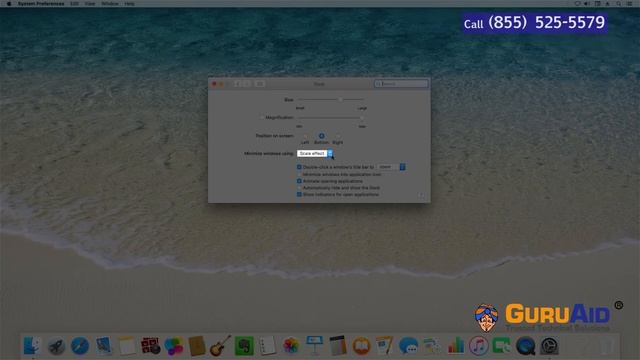This screenshot has width=640, height=360.
Task: Open the green Evernote elephant icon
Action: click(244, 346)
